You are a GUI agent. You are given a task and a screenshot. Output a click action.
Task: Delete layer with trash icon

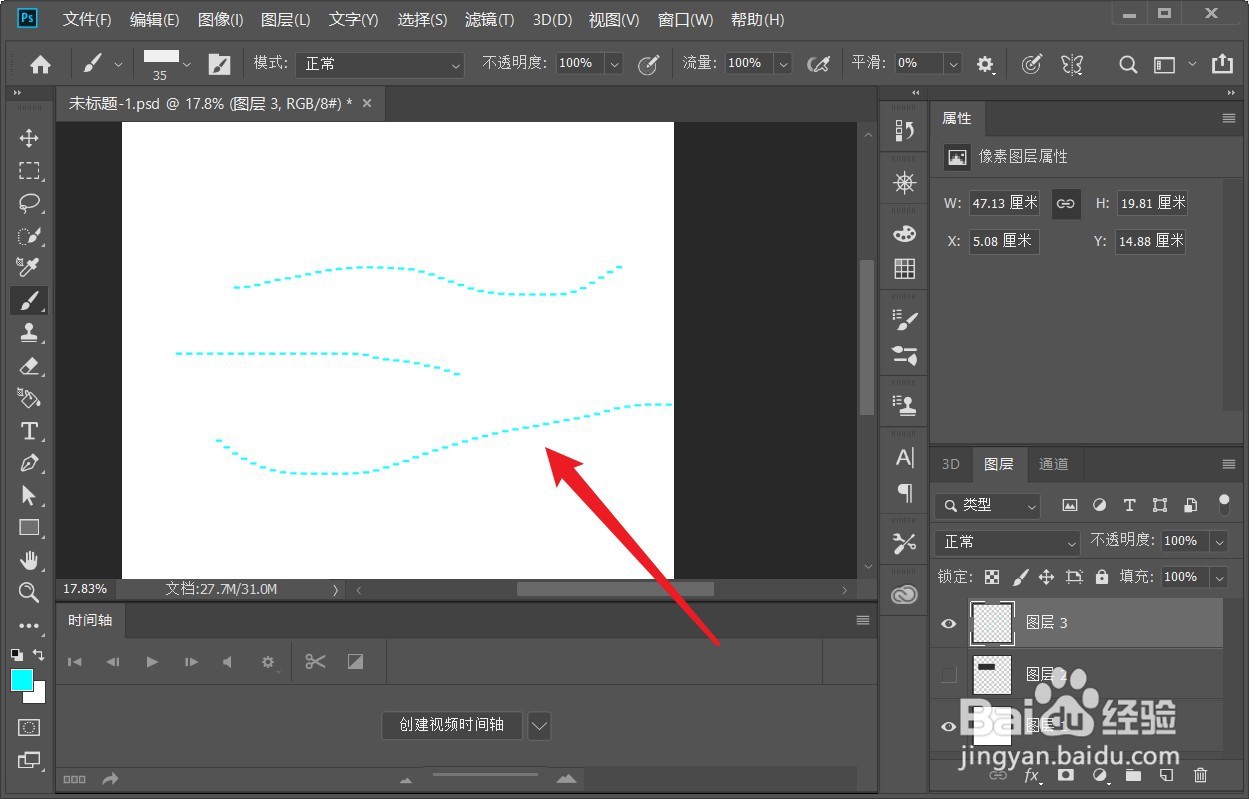(1201, 775)
